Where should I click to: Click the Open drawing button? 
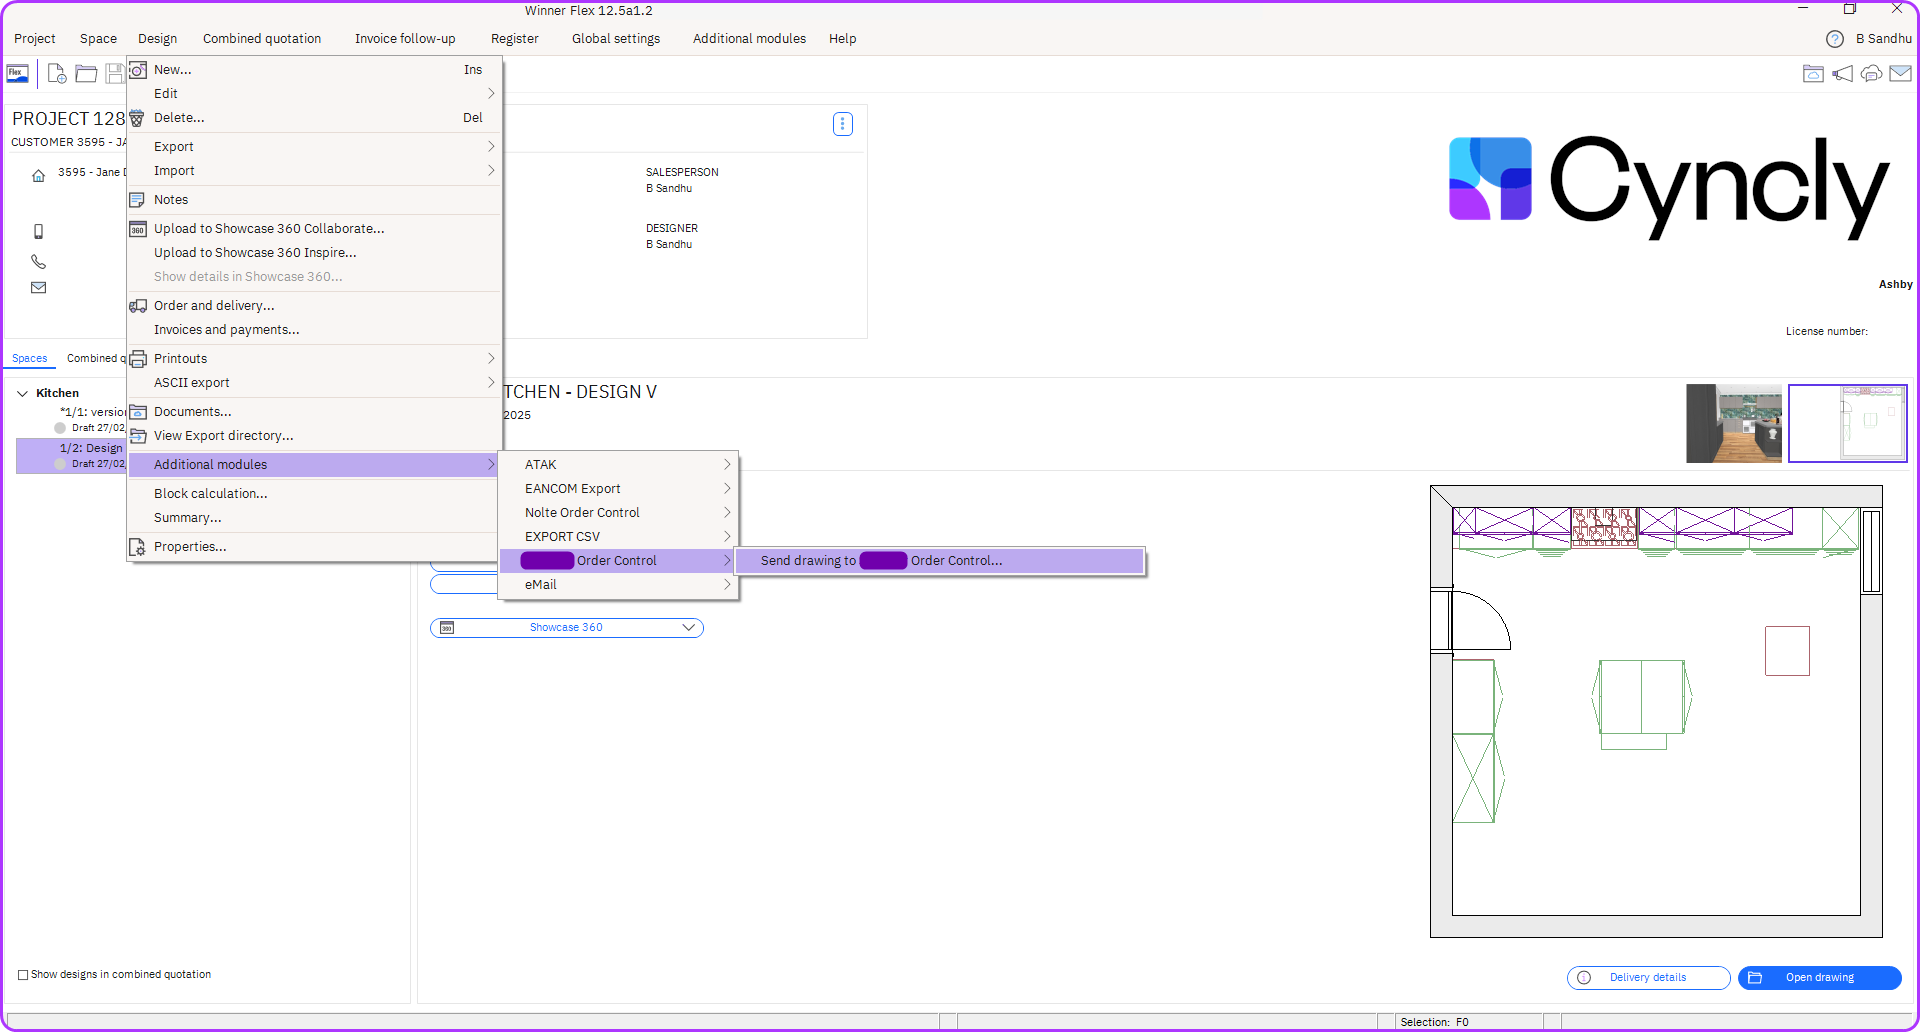[x=1819, y=978]
